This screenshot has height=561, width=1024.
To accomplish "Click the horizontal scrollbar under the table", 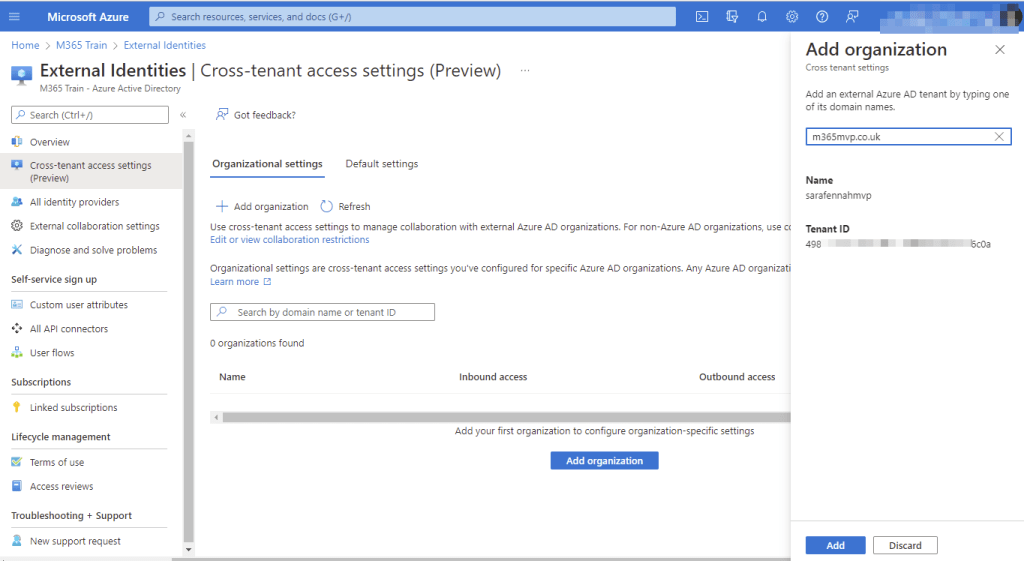I will click(x=500, y=416).
